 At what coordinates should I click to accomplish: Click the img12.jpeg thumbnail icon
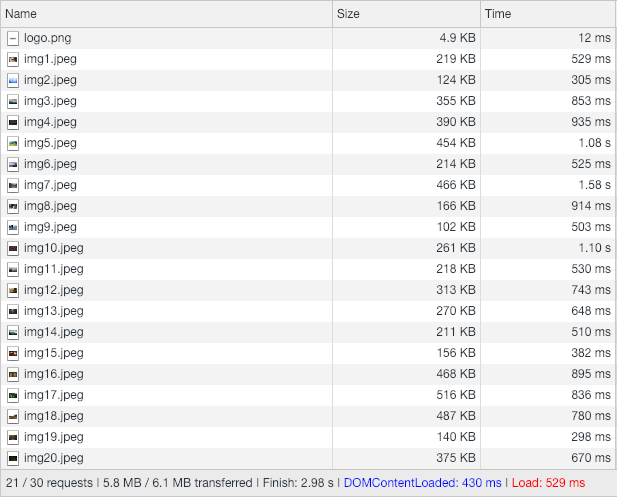13,290
